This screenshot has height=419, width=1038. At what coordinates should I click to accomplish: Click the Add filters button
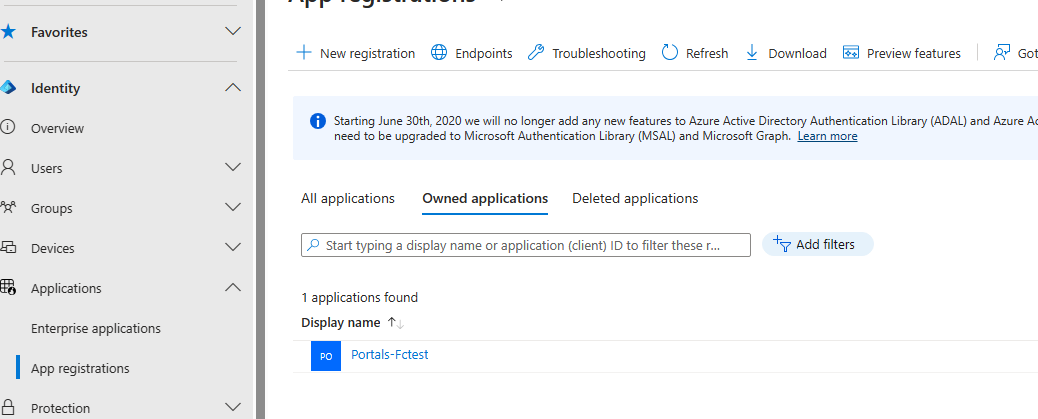click(x=818, y=244)
